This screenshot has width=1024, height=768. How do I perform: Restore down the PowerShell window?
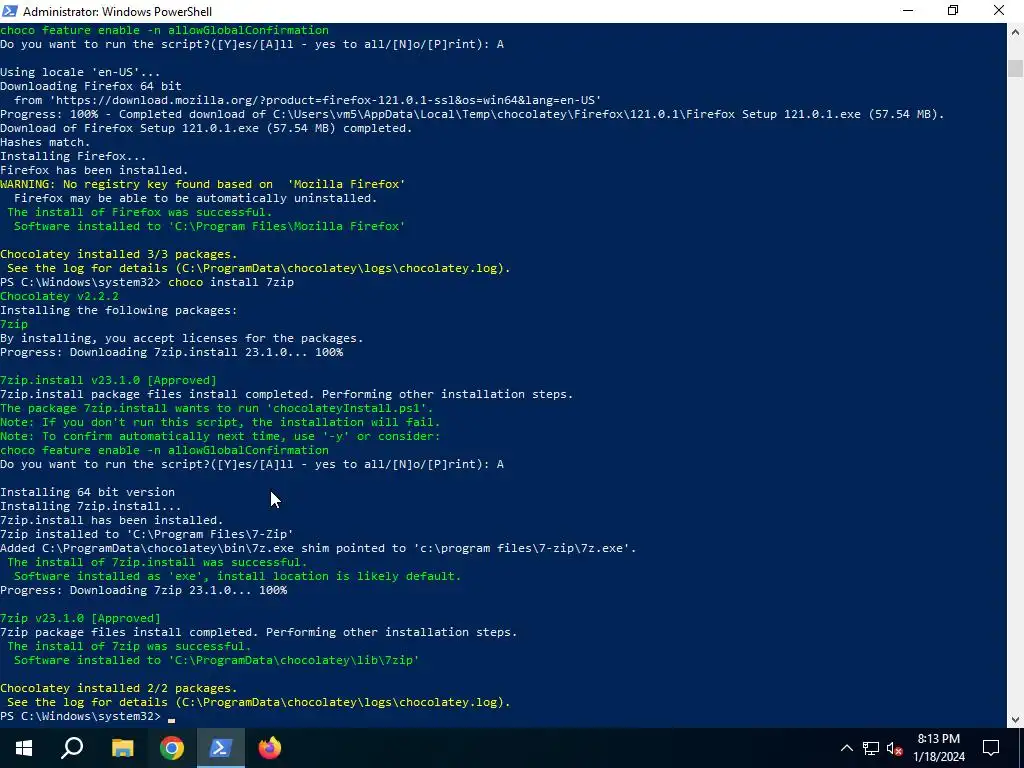coord(953,11)
